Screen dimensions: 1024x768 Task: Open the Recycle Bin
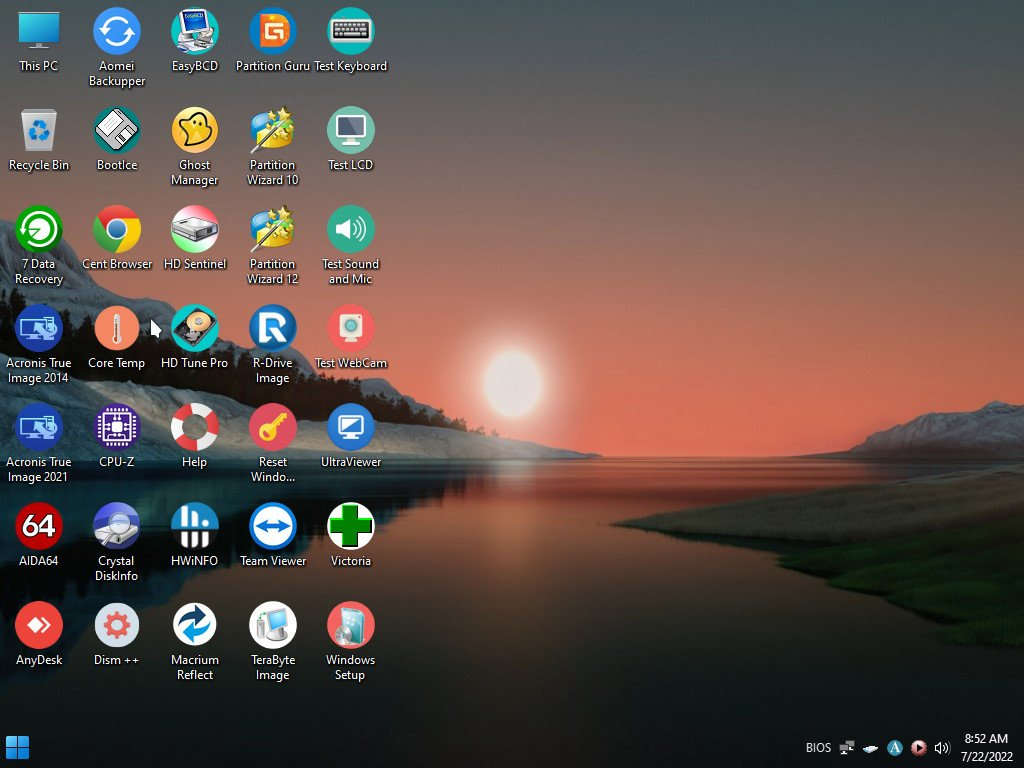coord(39,131)
